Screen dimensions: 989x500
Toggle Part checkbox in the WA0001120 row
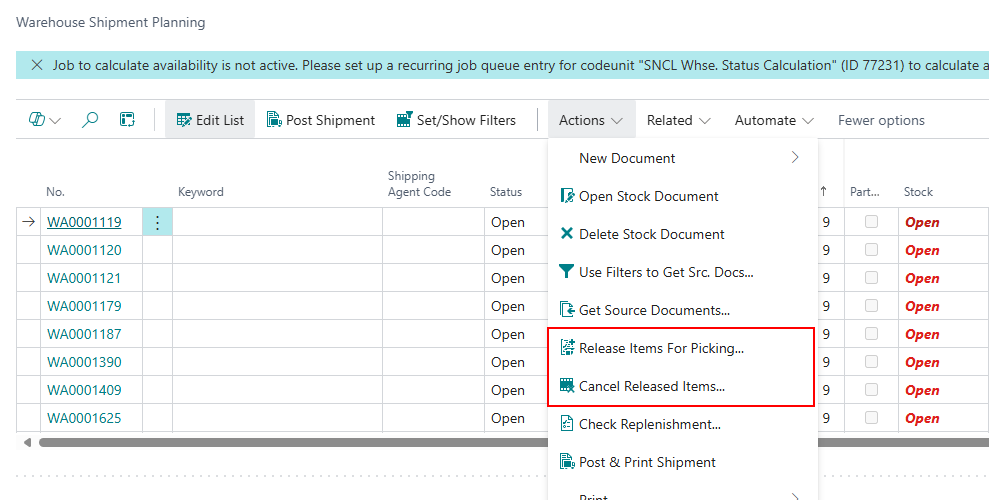(872, 250)
